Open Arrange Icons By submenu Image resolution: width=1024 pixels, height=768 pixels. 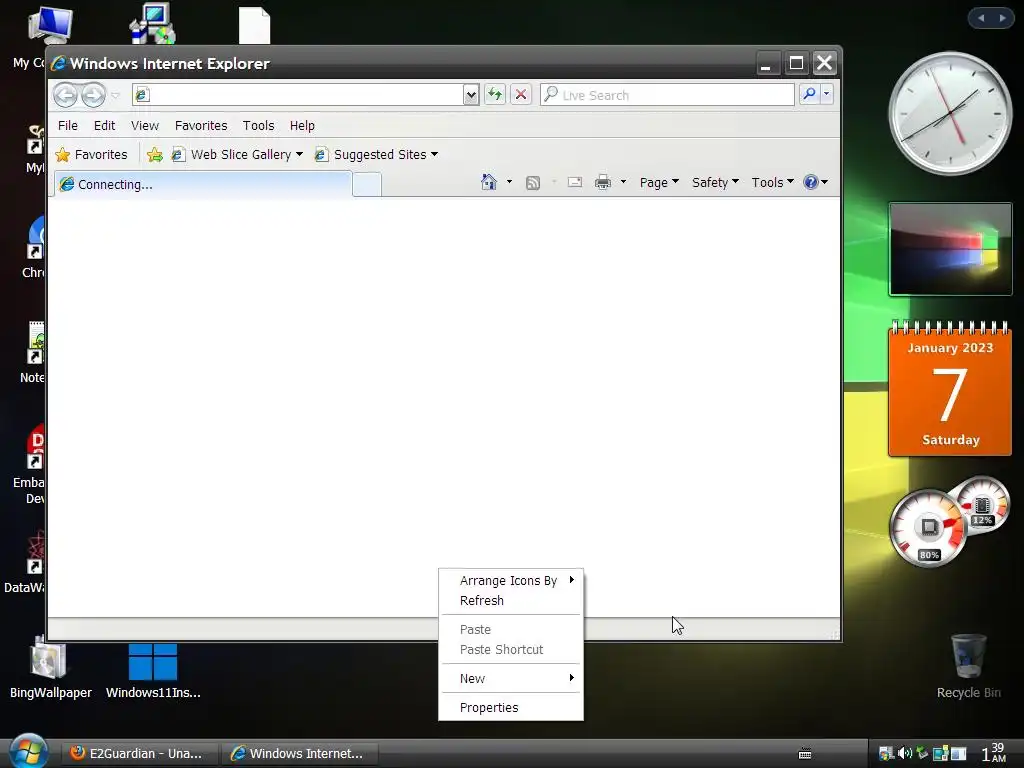(x=511, y=581)
